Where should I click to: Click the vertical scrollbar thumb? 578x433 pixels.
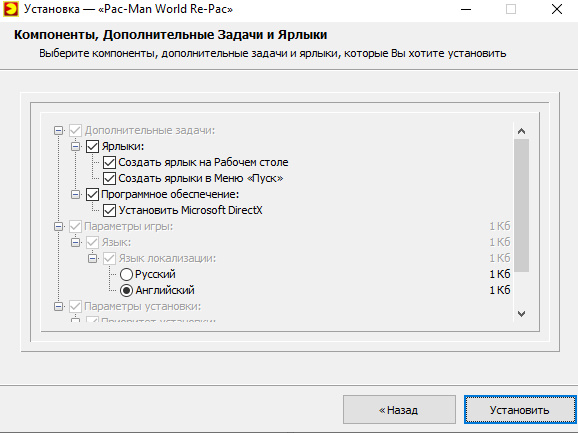pyautogui.click(x=521, y=205)
